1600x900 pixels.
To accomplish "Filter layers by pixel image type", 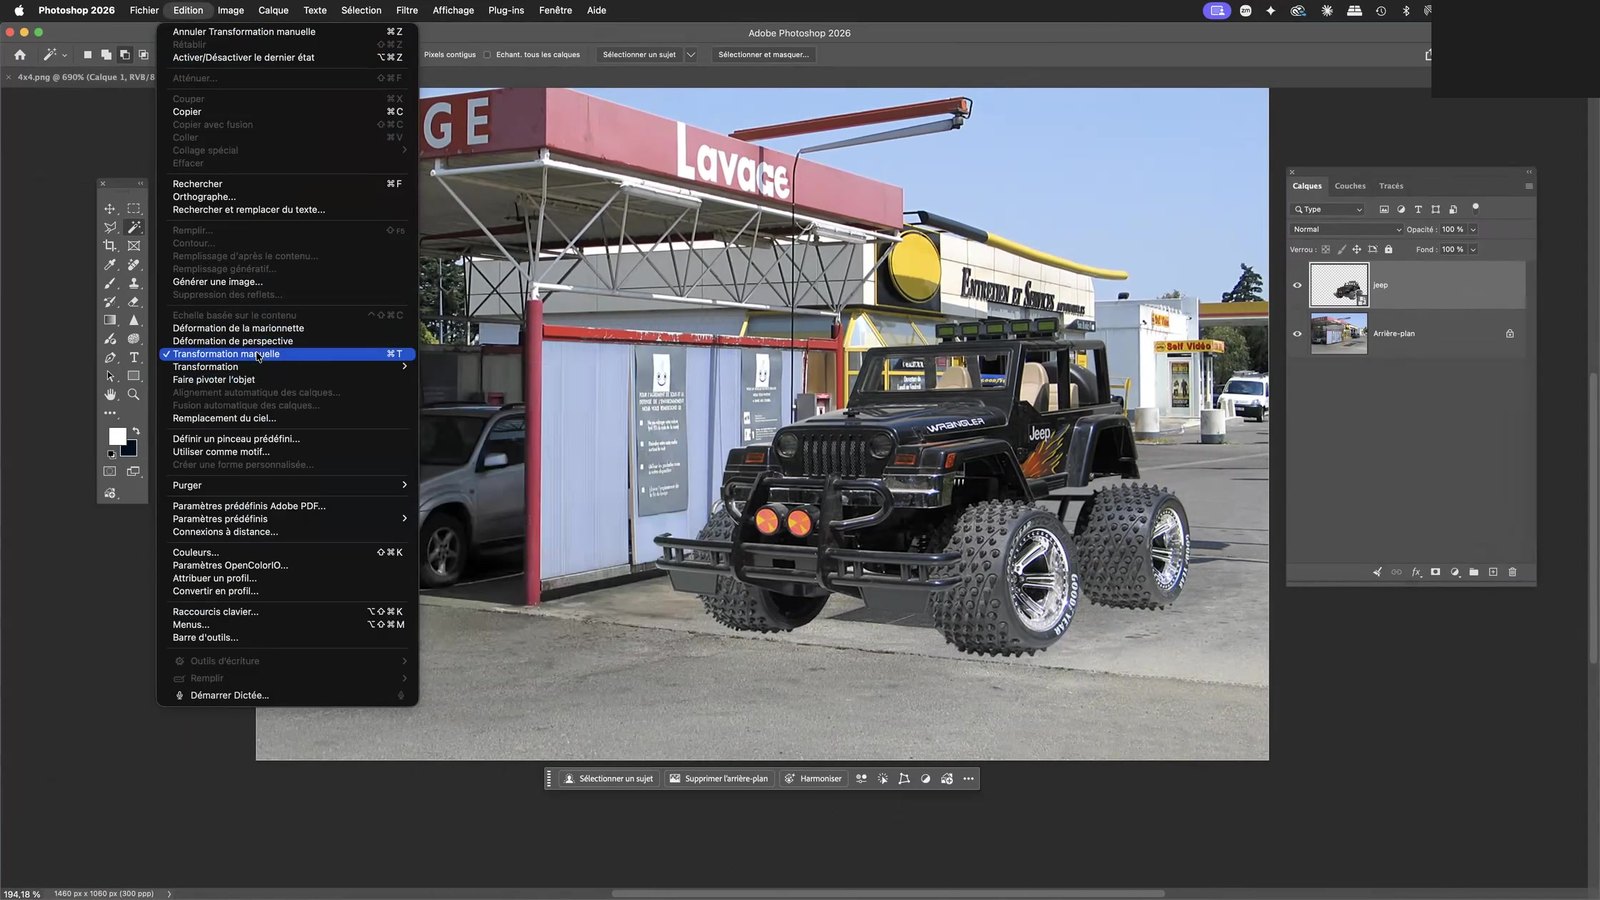I will coord(1384,209).
